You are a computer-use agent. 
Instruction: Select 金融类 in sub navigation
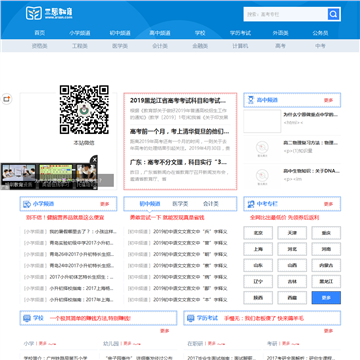(x=200, y=46)
